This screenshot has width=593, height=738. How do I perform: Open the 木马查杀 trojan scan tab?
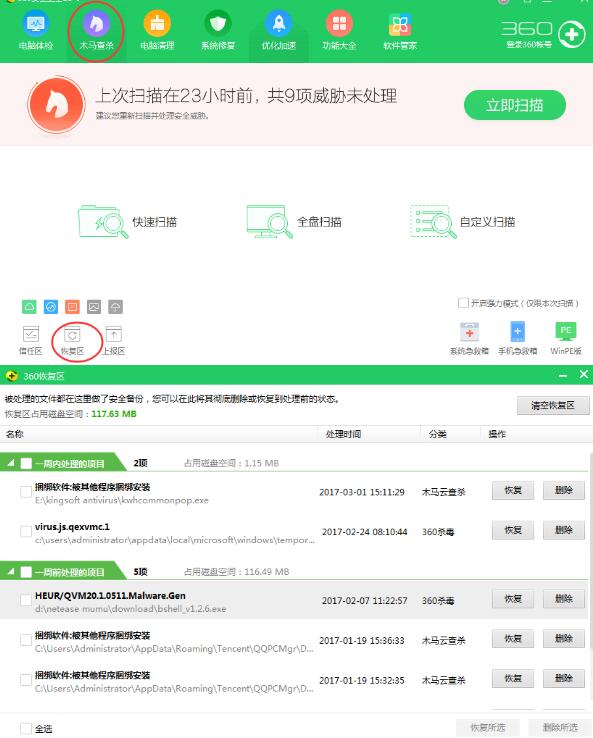pos(96,31)
